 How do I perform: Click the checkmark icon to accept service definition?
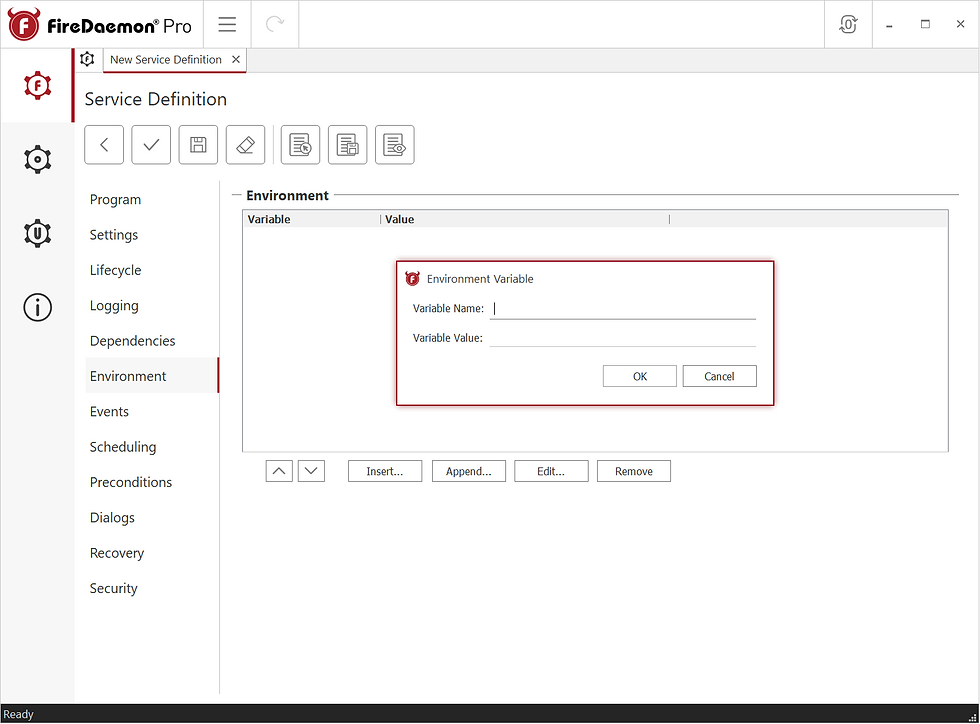(151, 144)
